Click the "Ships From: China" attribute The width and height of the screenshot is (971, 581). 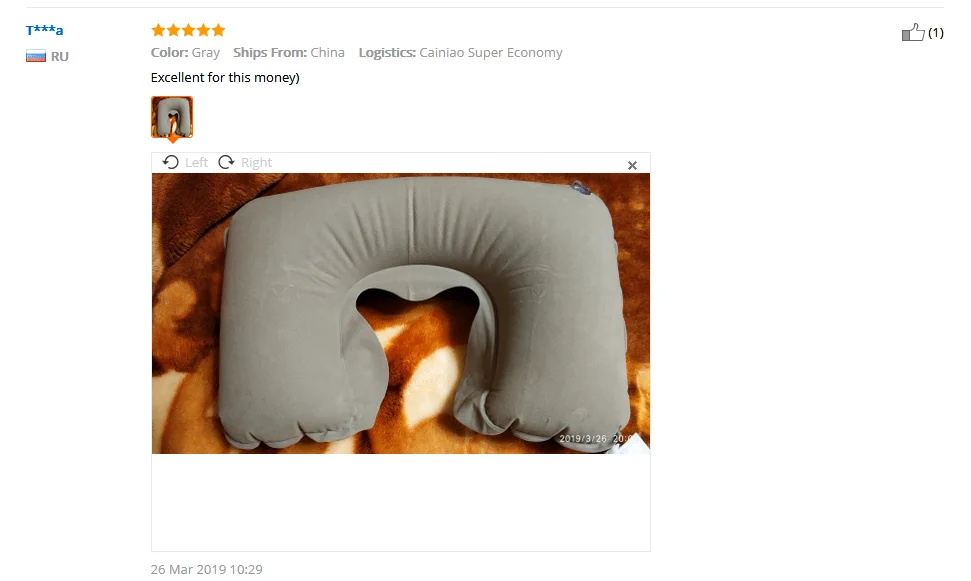point(289,53)
